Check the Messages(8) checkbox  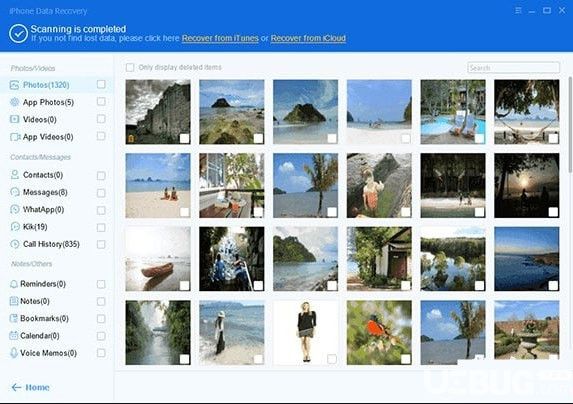pos(101,193)
